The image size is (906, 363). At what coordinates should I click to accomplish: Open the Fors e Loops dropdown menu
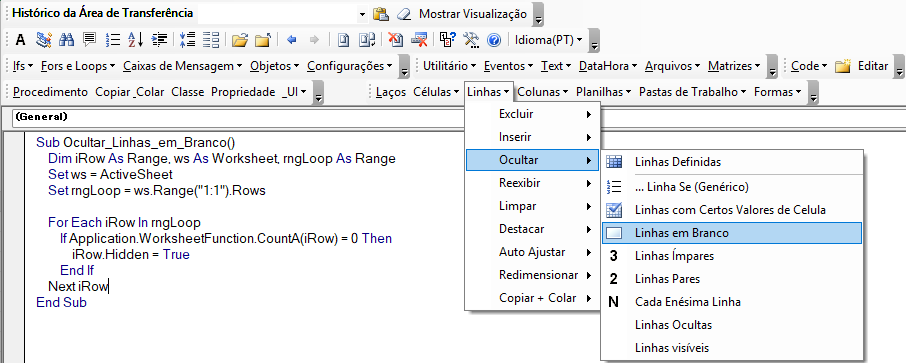78,66
